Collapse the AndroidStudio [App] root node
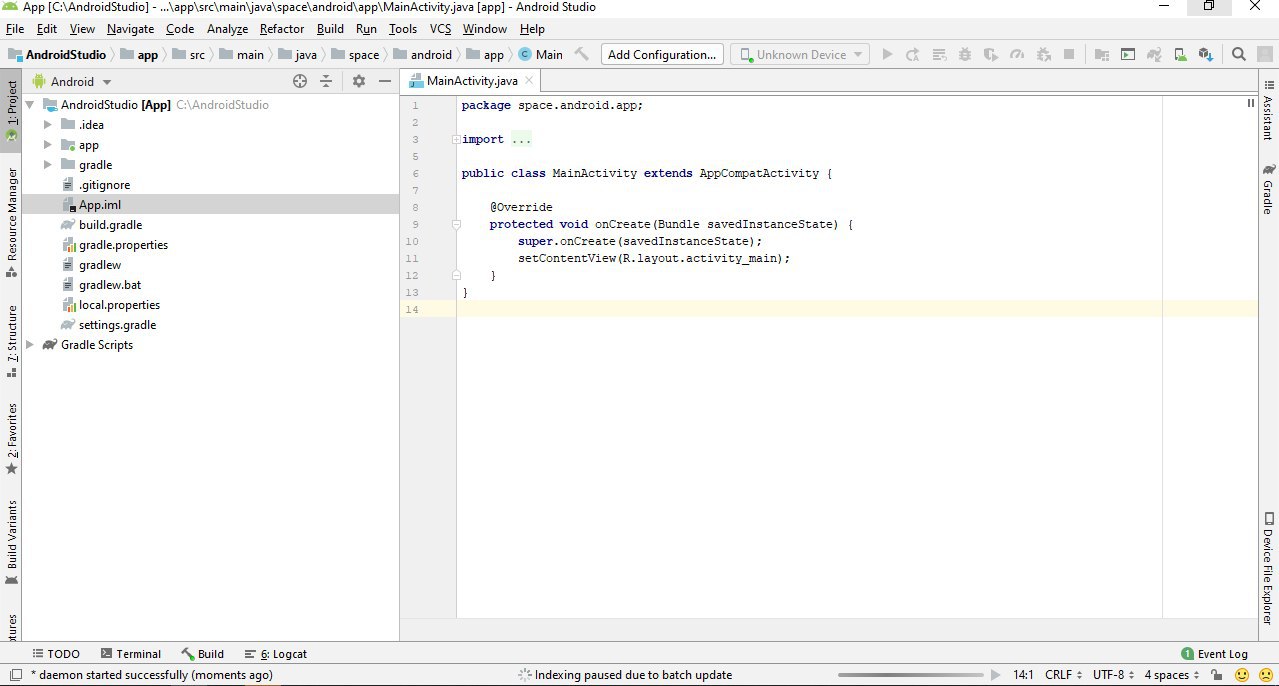1279x686 pixels. click(30, 105)
